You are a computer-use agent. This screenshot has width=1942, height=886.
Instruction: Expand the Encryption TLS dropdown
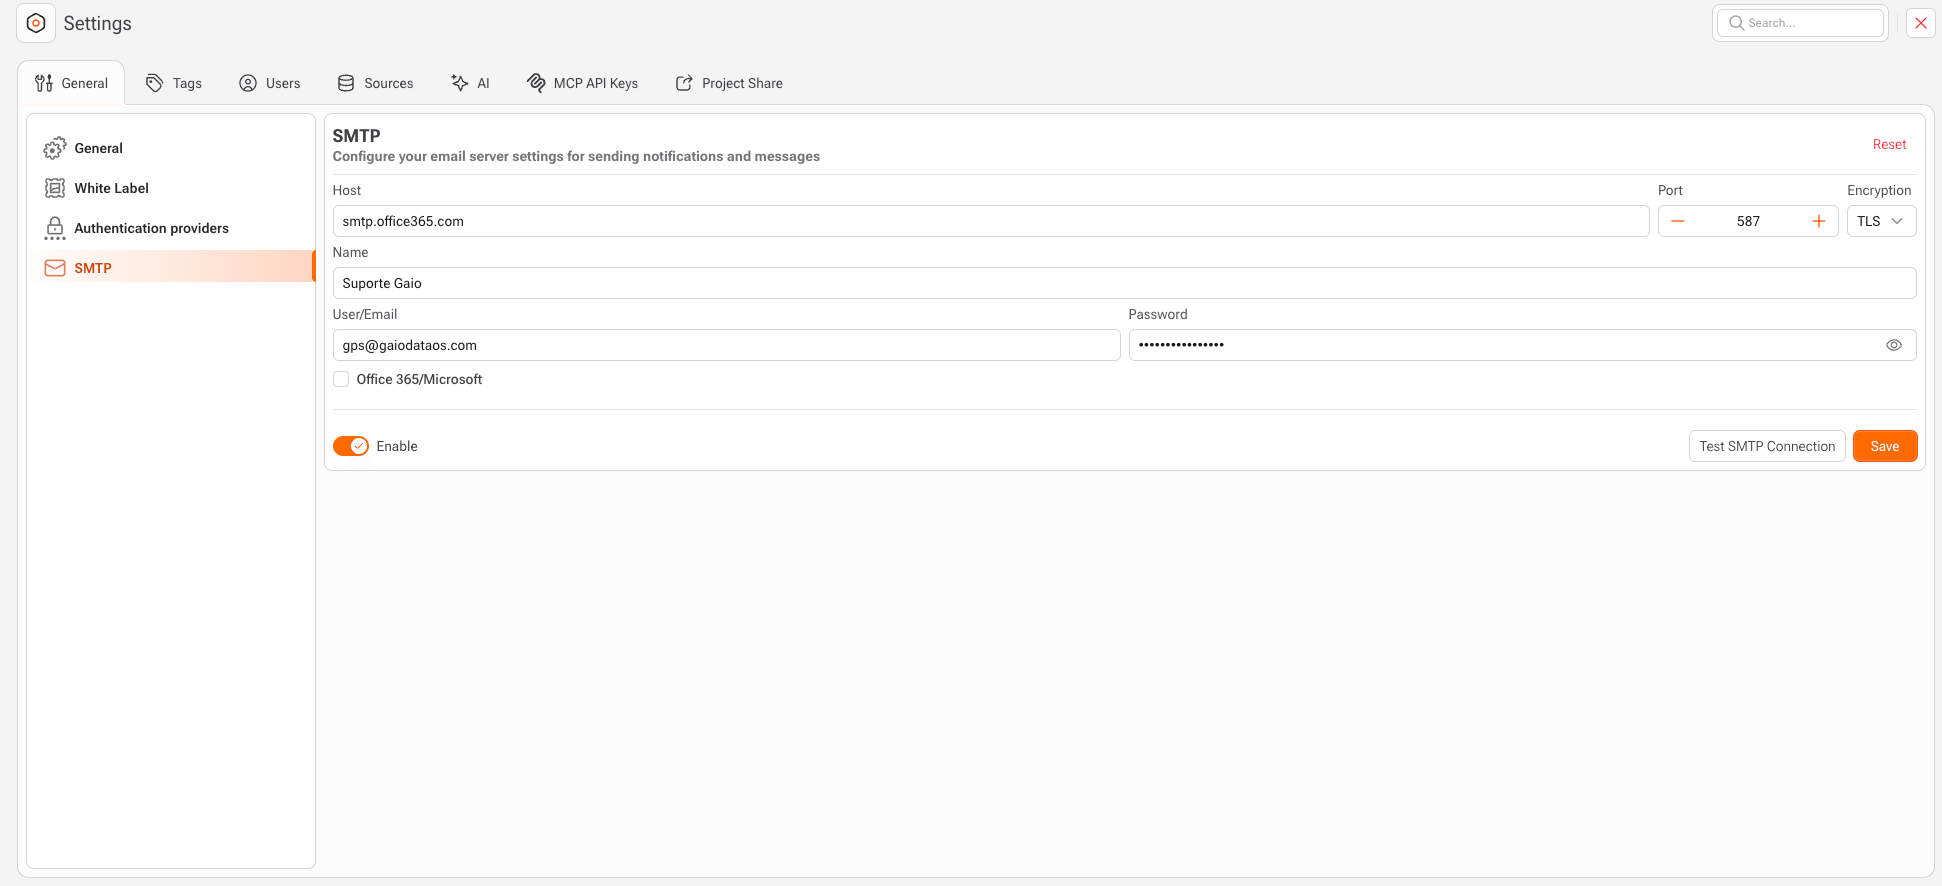1880,221
